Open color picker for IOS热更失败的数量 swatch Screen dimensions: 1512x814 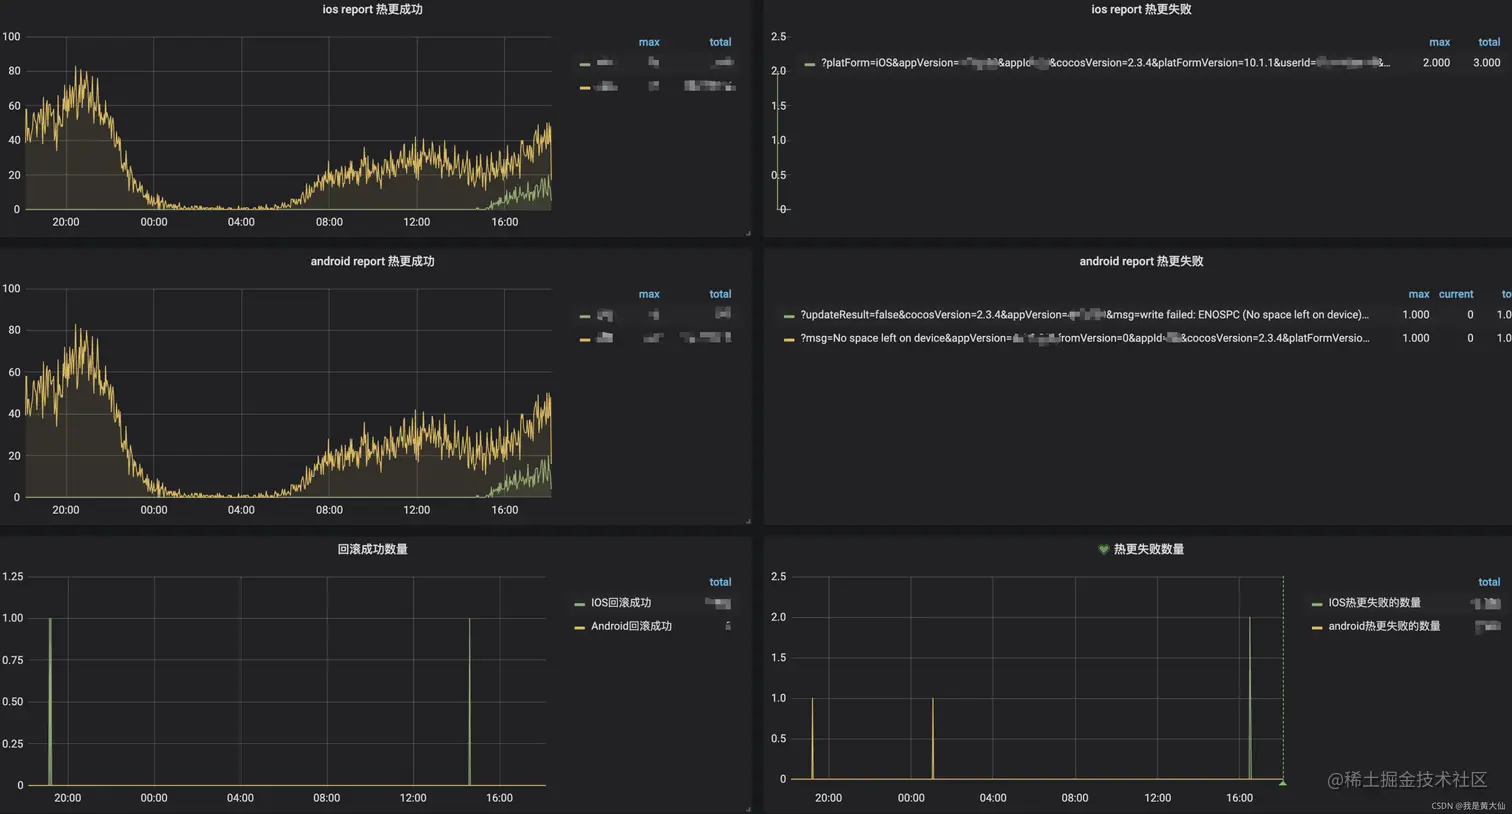[x=1317, y=604]
